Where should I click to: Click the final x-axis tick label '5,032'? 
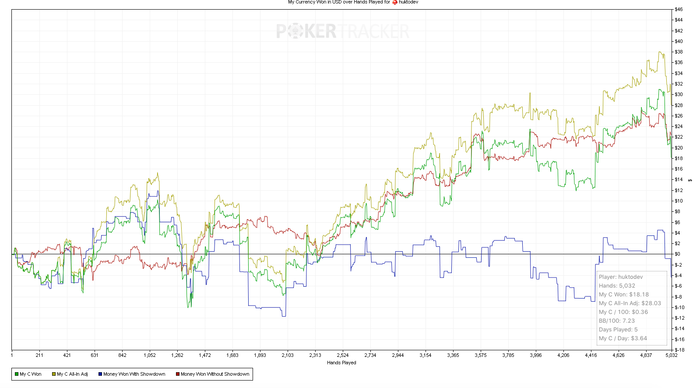tap(671, 355)
